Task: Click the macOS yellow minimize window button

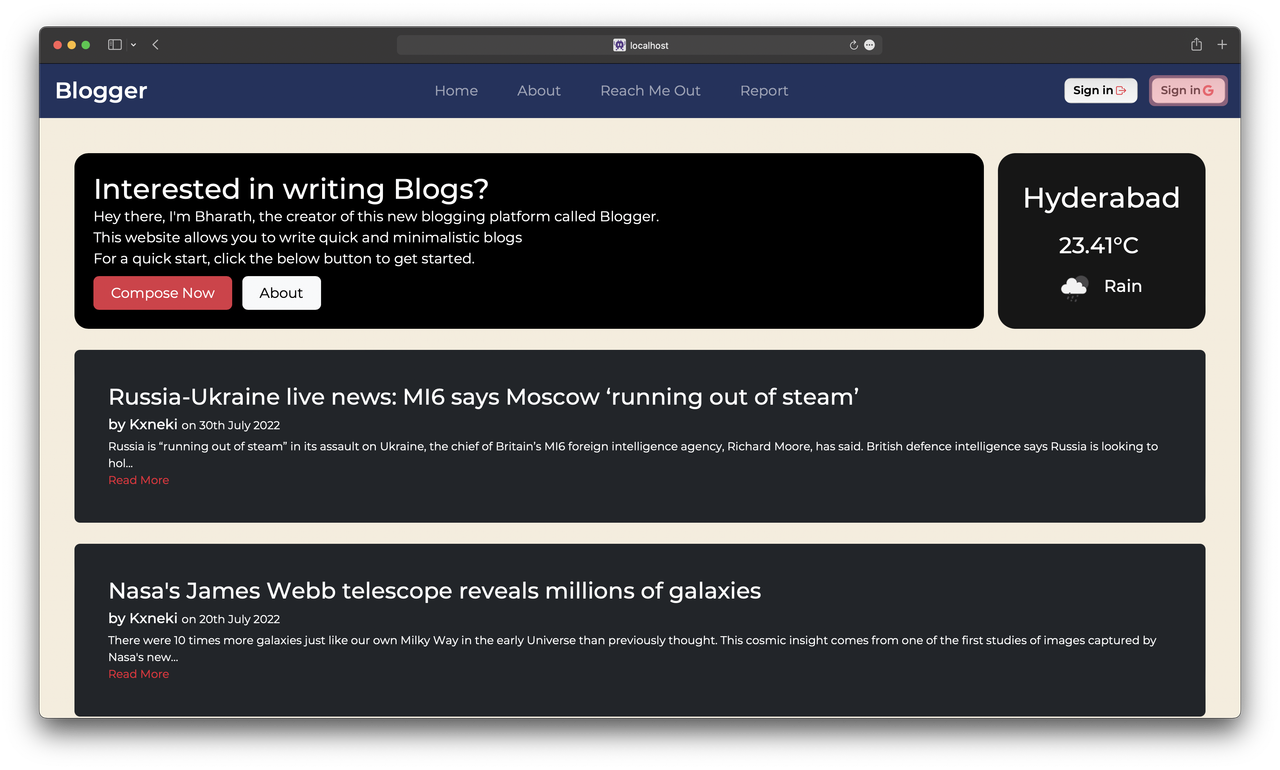Action: pos(72,45)
